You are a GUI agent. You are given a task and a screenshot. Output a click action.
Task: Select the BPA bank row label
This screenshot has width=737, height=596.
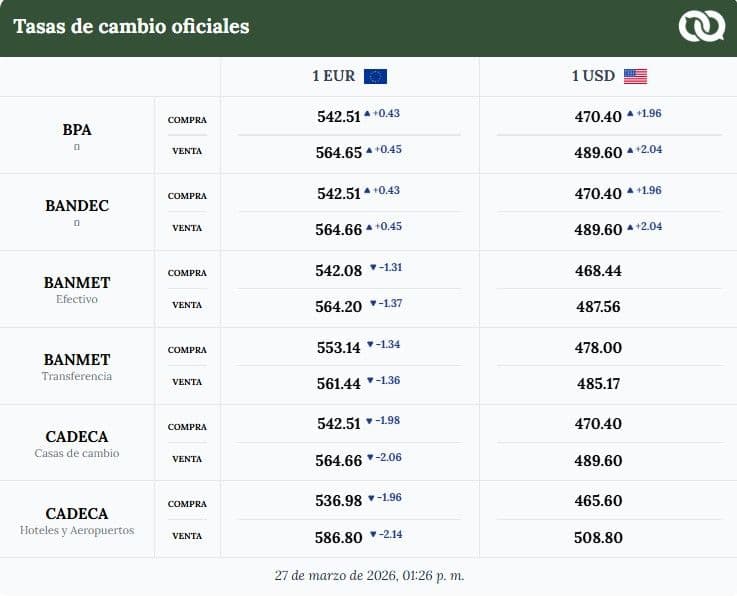[77, 130]
